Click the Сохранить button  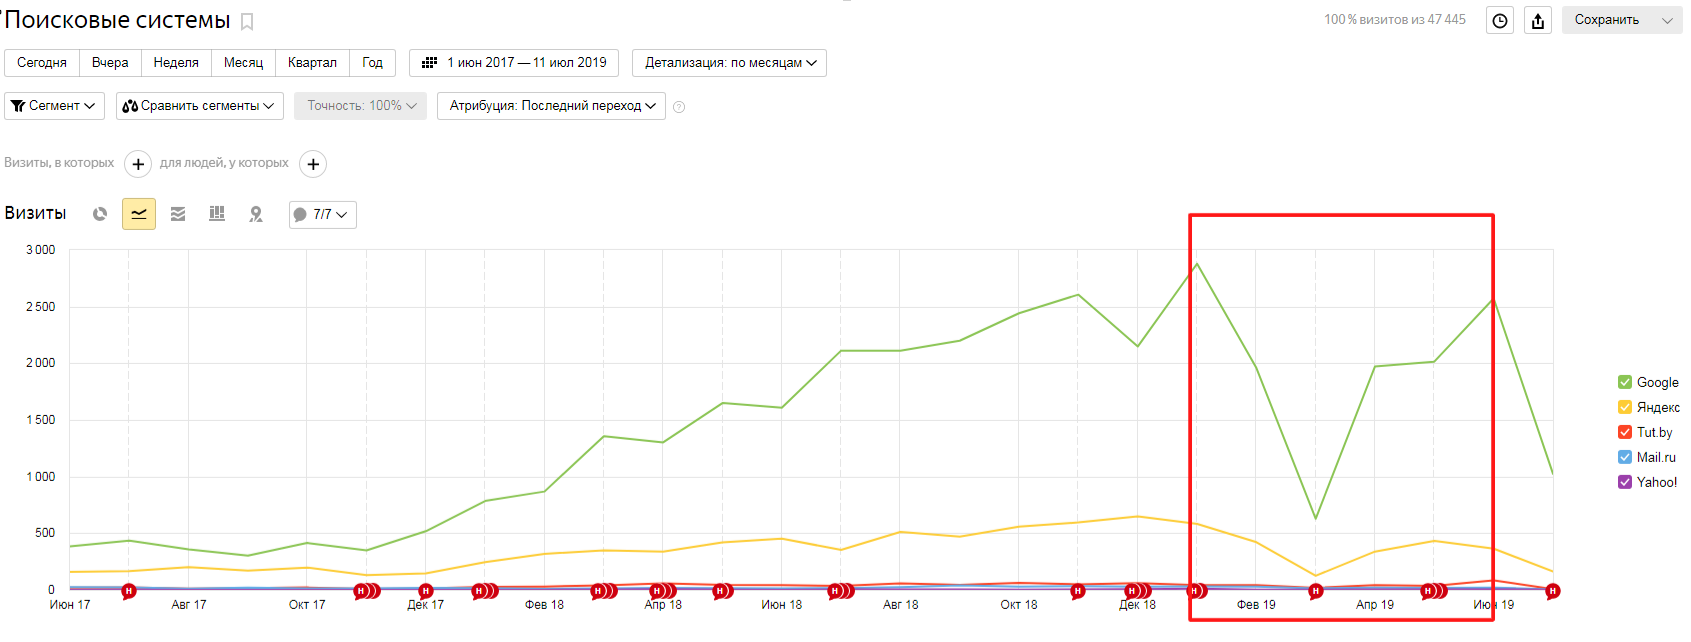[x=1622, y=20]
